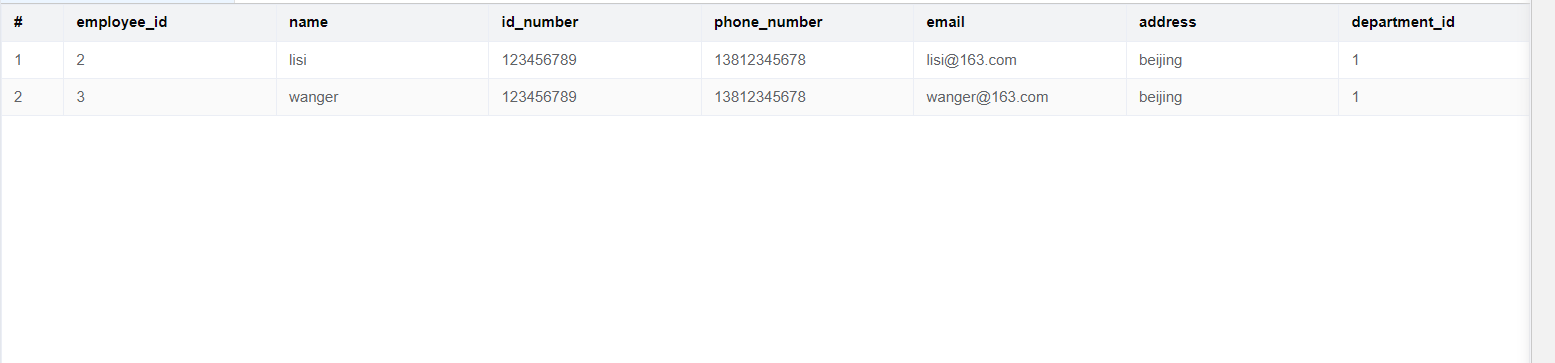Click employee_id value 2

[170, 60]
